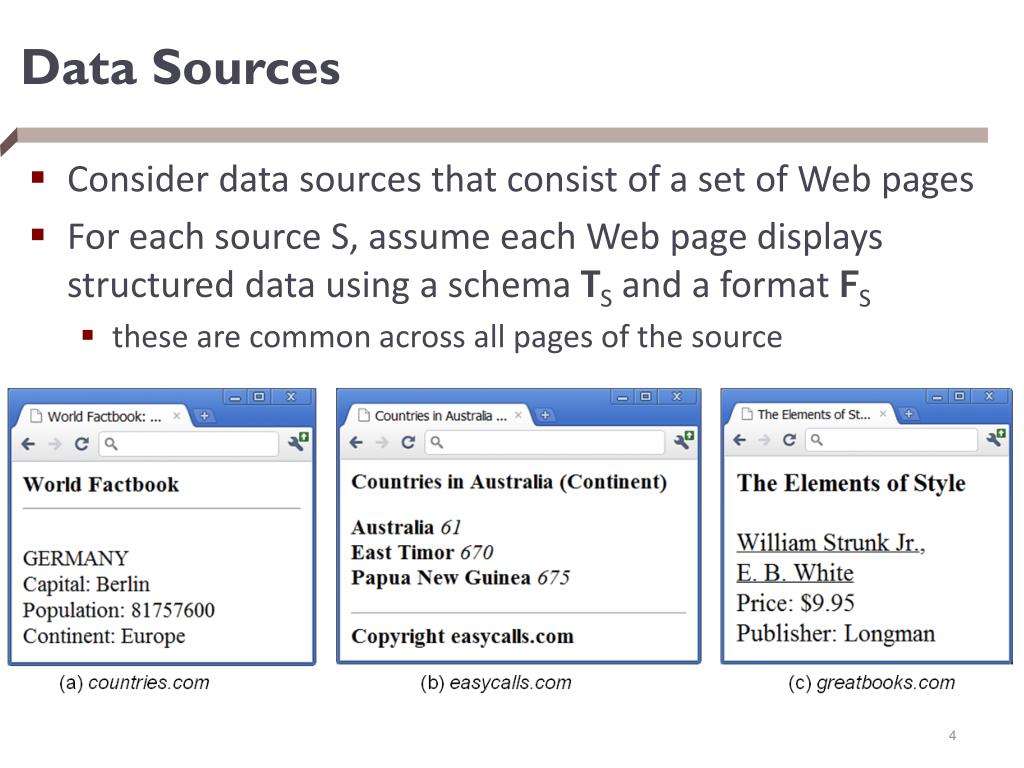Click back arrow in World Factbook browser

point(28,444)
